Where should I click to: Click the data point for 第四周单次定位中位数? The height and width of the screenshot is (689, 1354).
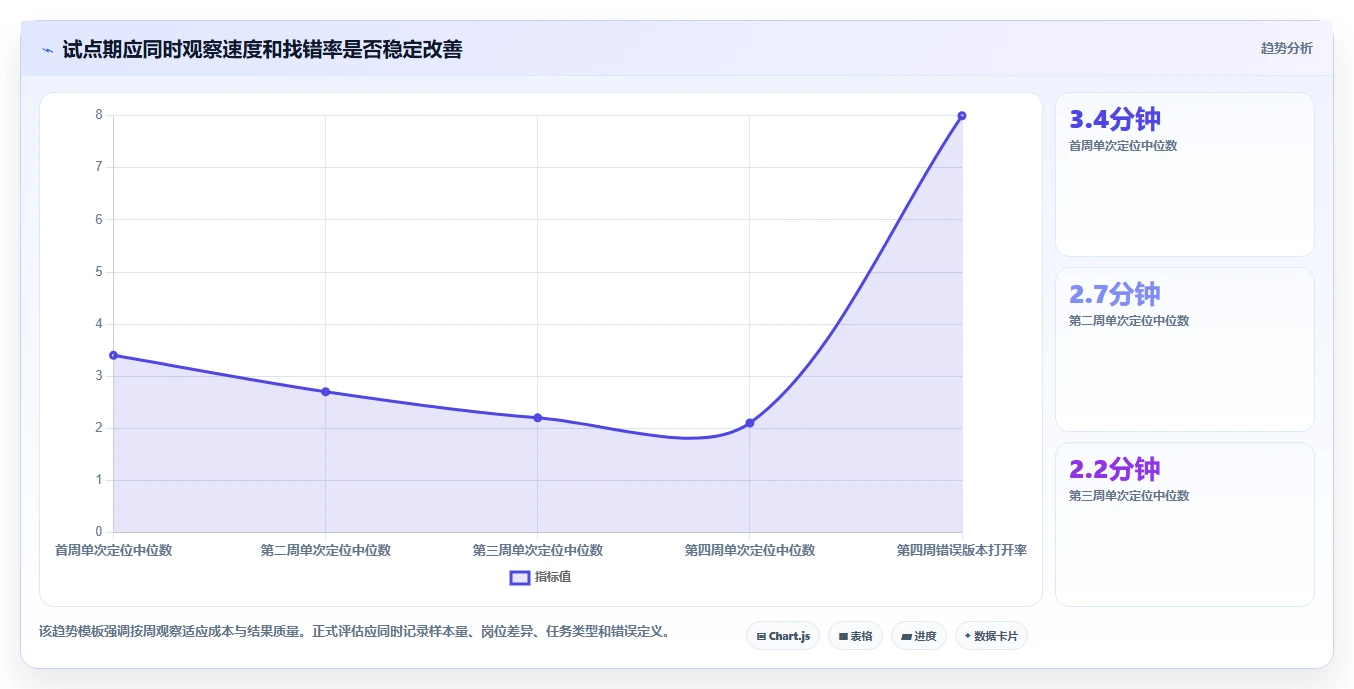pyautogui.click(x=749, y=423)
